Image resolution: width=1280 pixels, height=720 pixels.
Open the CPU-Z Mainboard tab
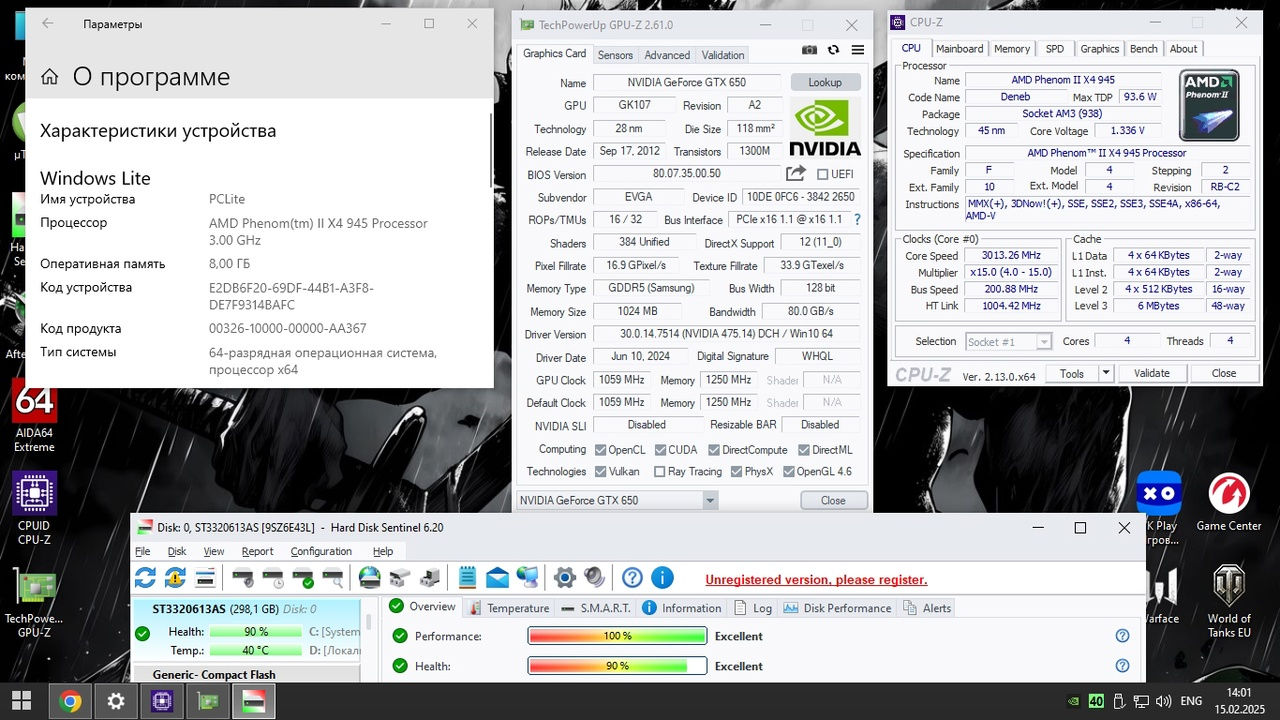(959, 49)
